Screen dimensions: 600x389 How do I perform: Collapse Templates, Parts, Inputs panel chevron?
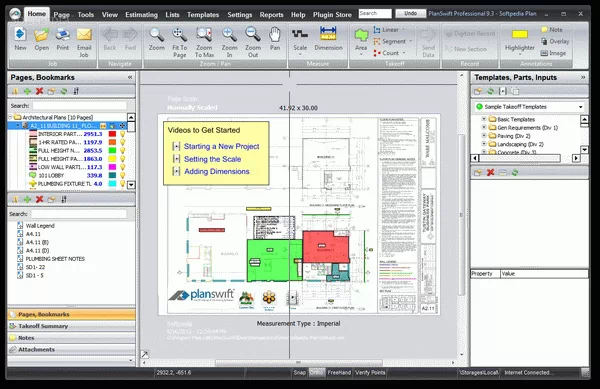[x=583, y=77]
